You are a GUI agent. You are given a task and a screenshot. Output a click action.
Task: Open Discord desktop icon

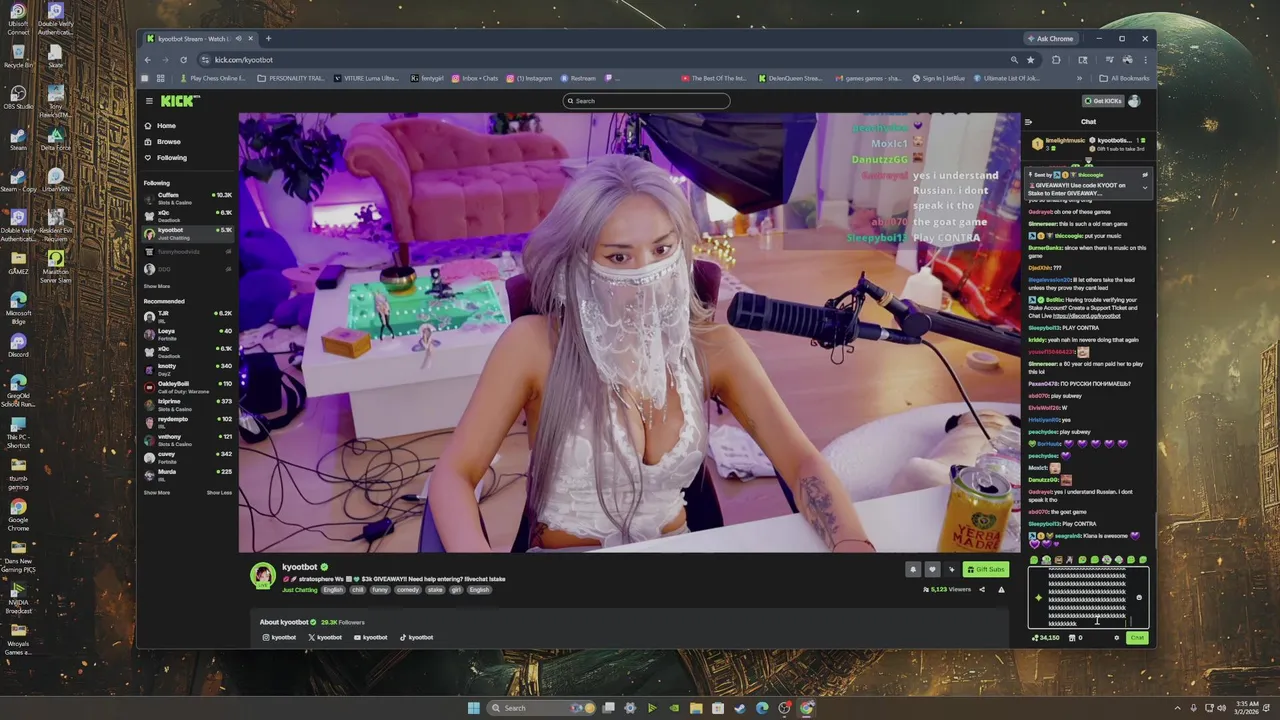[18, 346]
